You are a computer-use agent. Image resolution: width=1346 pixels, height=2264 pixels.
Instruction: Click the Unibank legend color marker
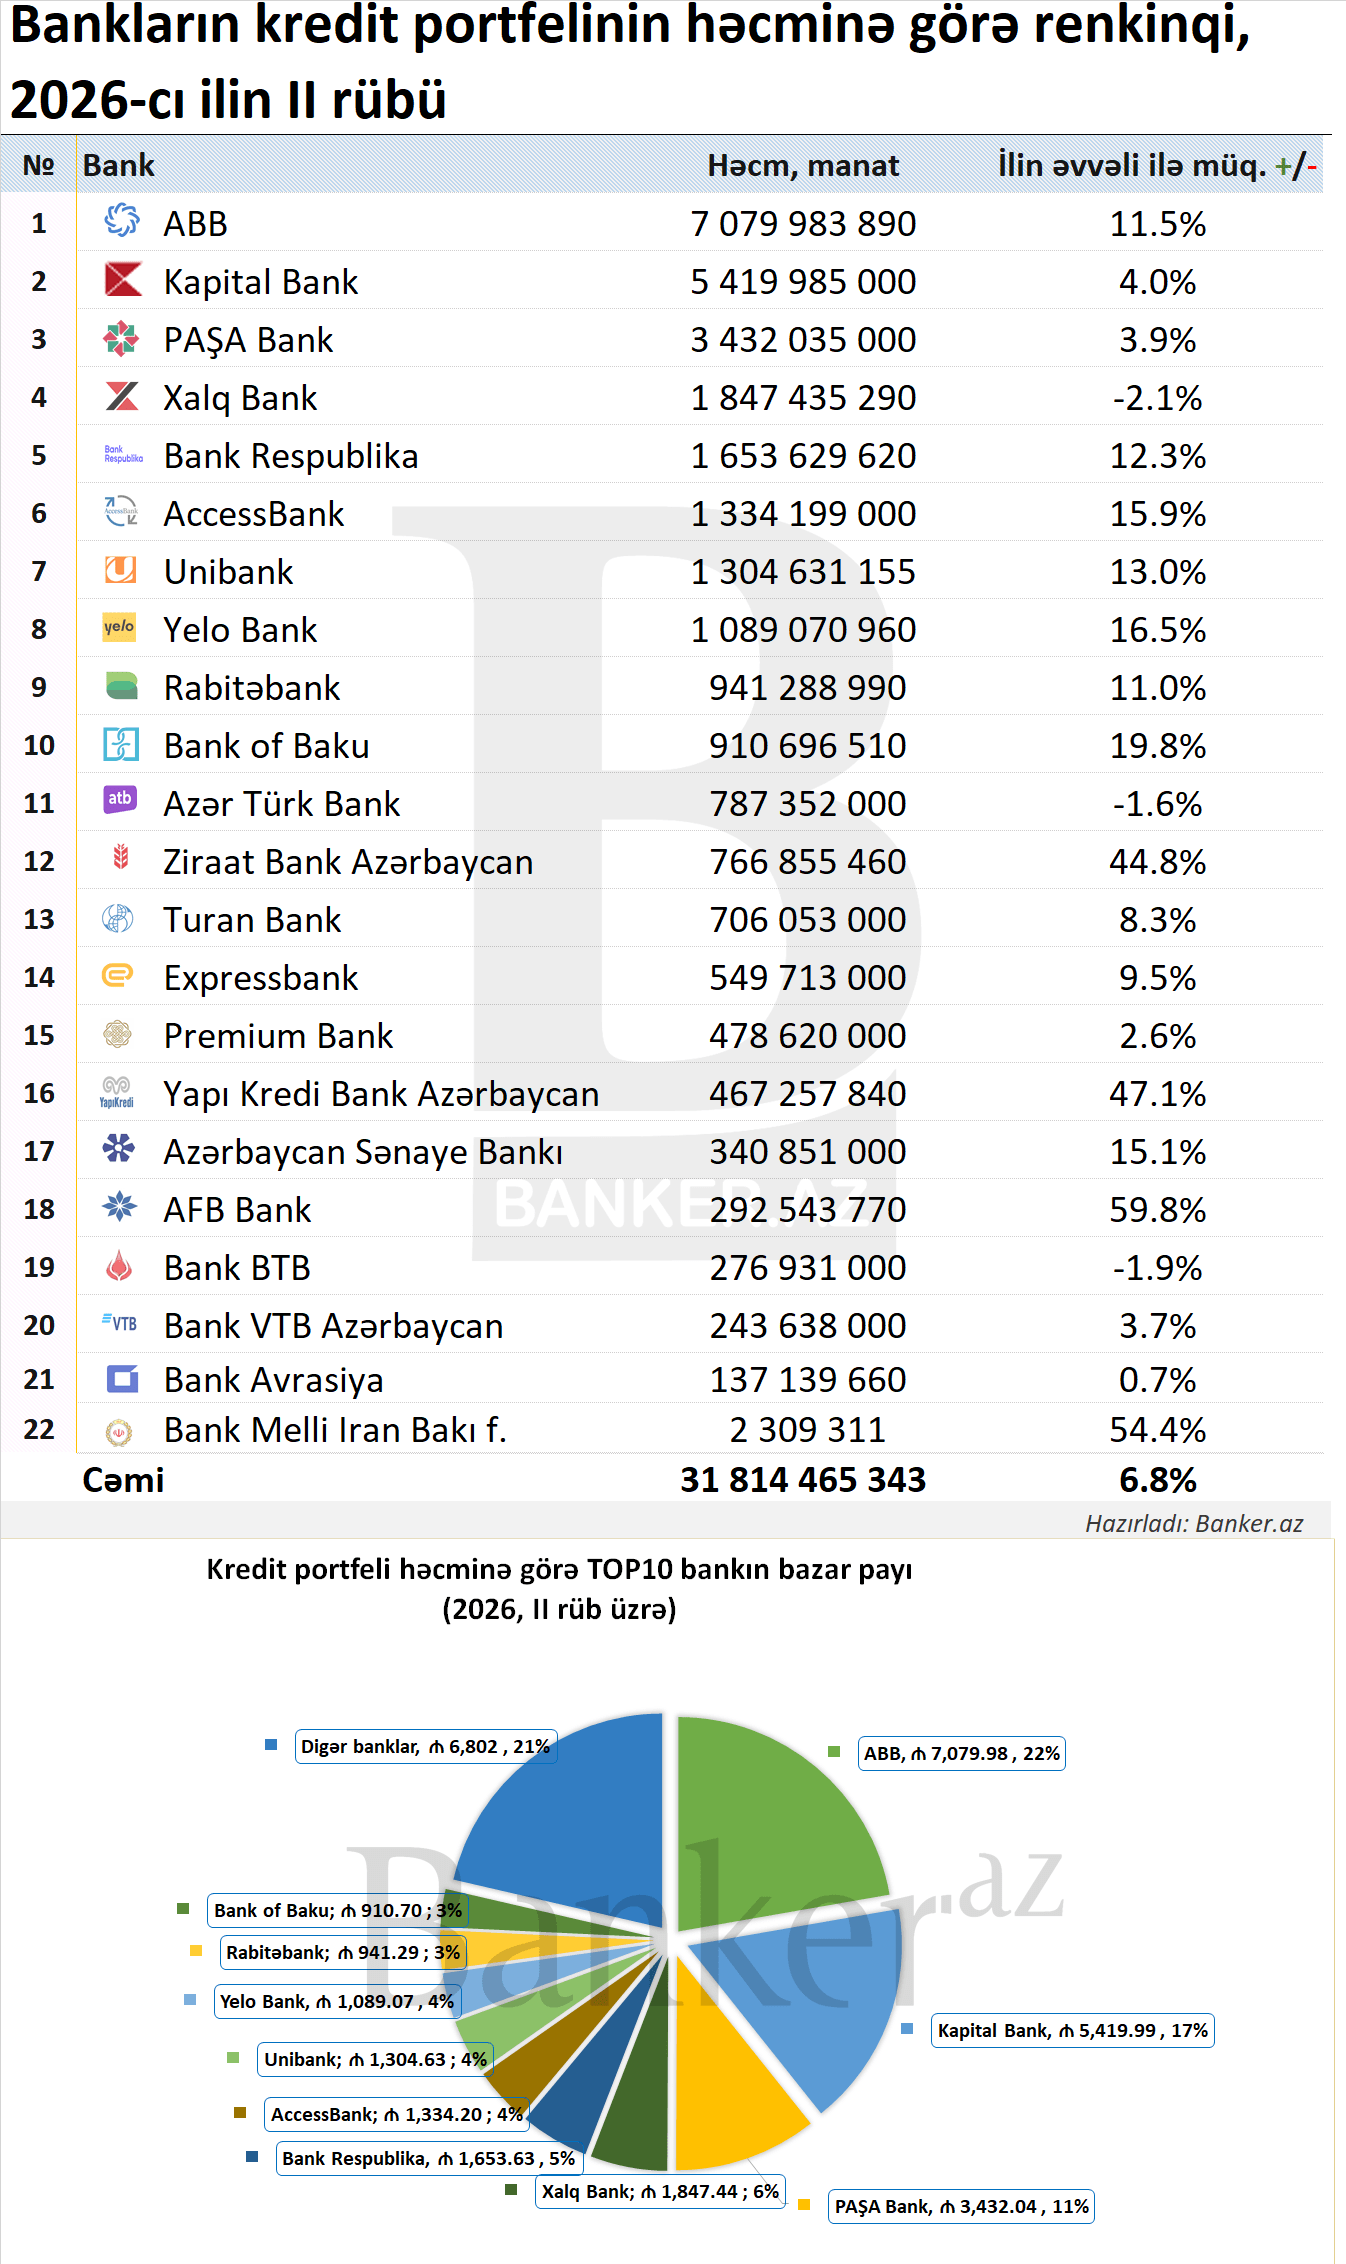point(233,2057)
